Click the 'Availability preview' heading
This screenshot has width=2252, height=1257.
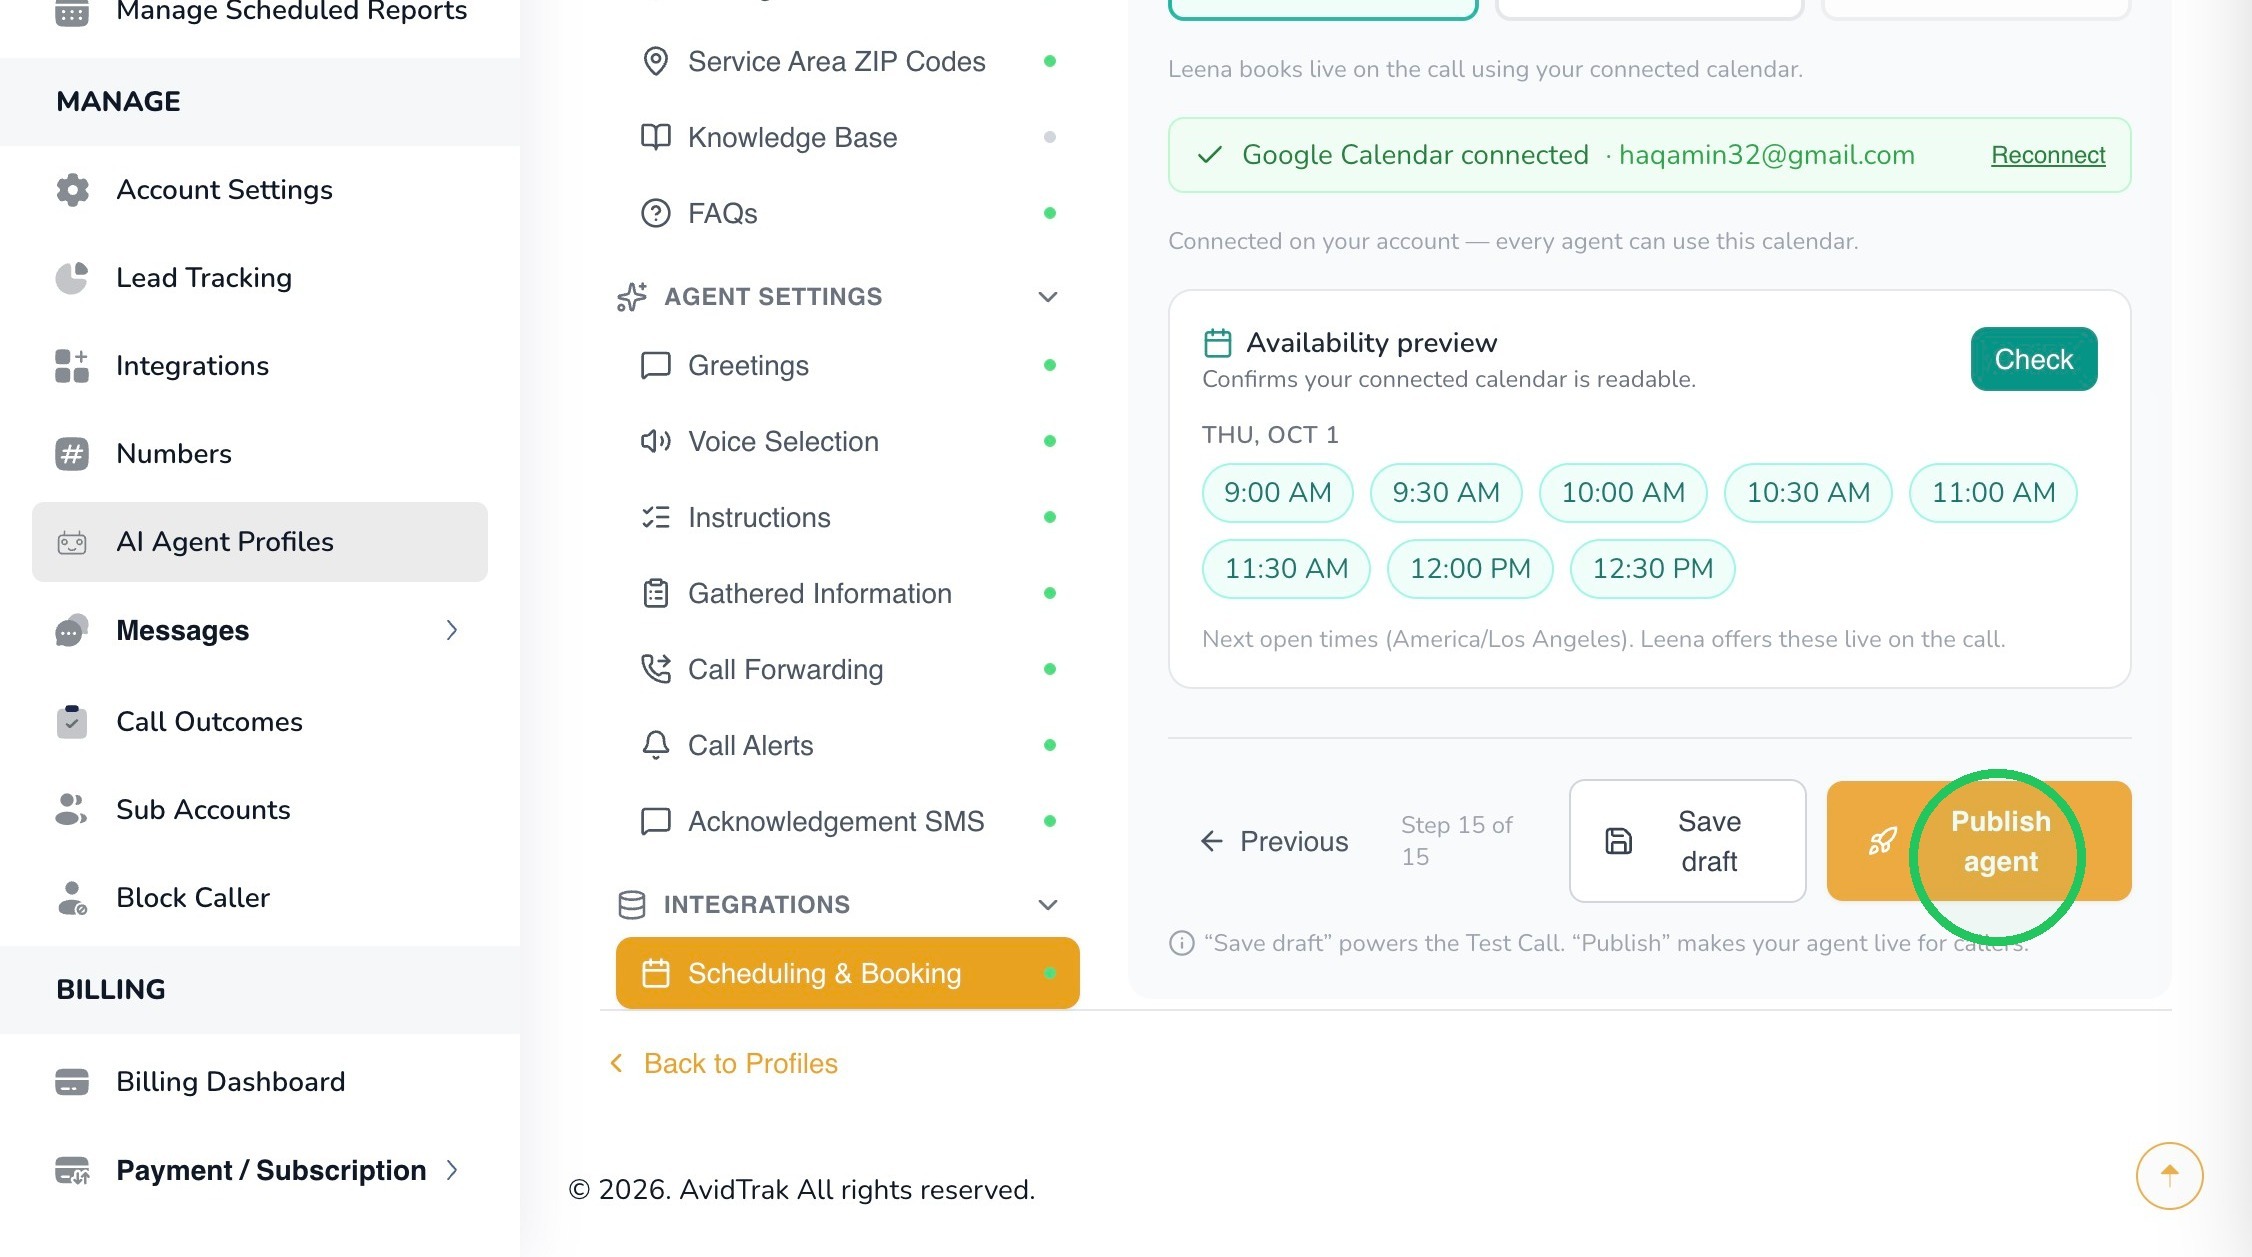coord(1372,343)
